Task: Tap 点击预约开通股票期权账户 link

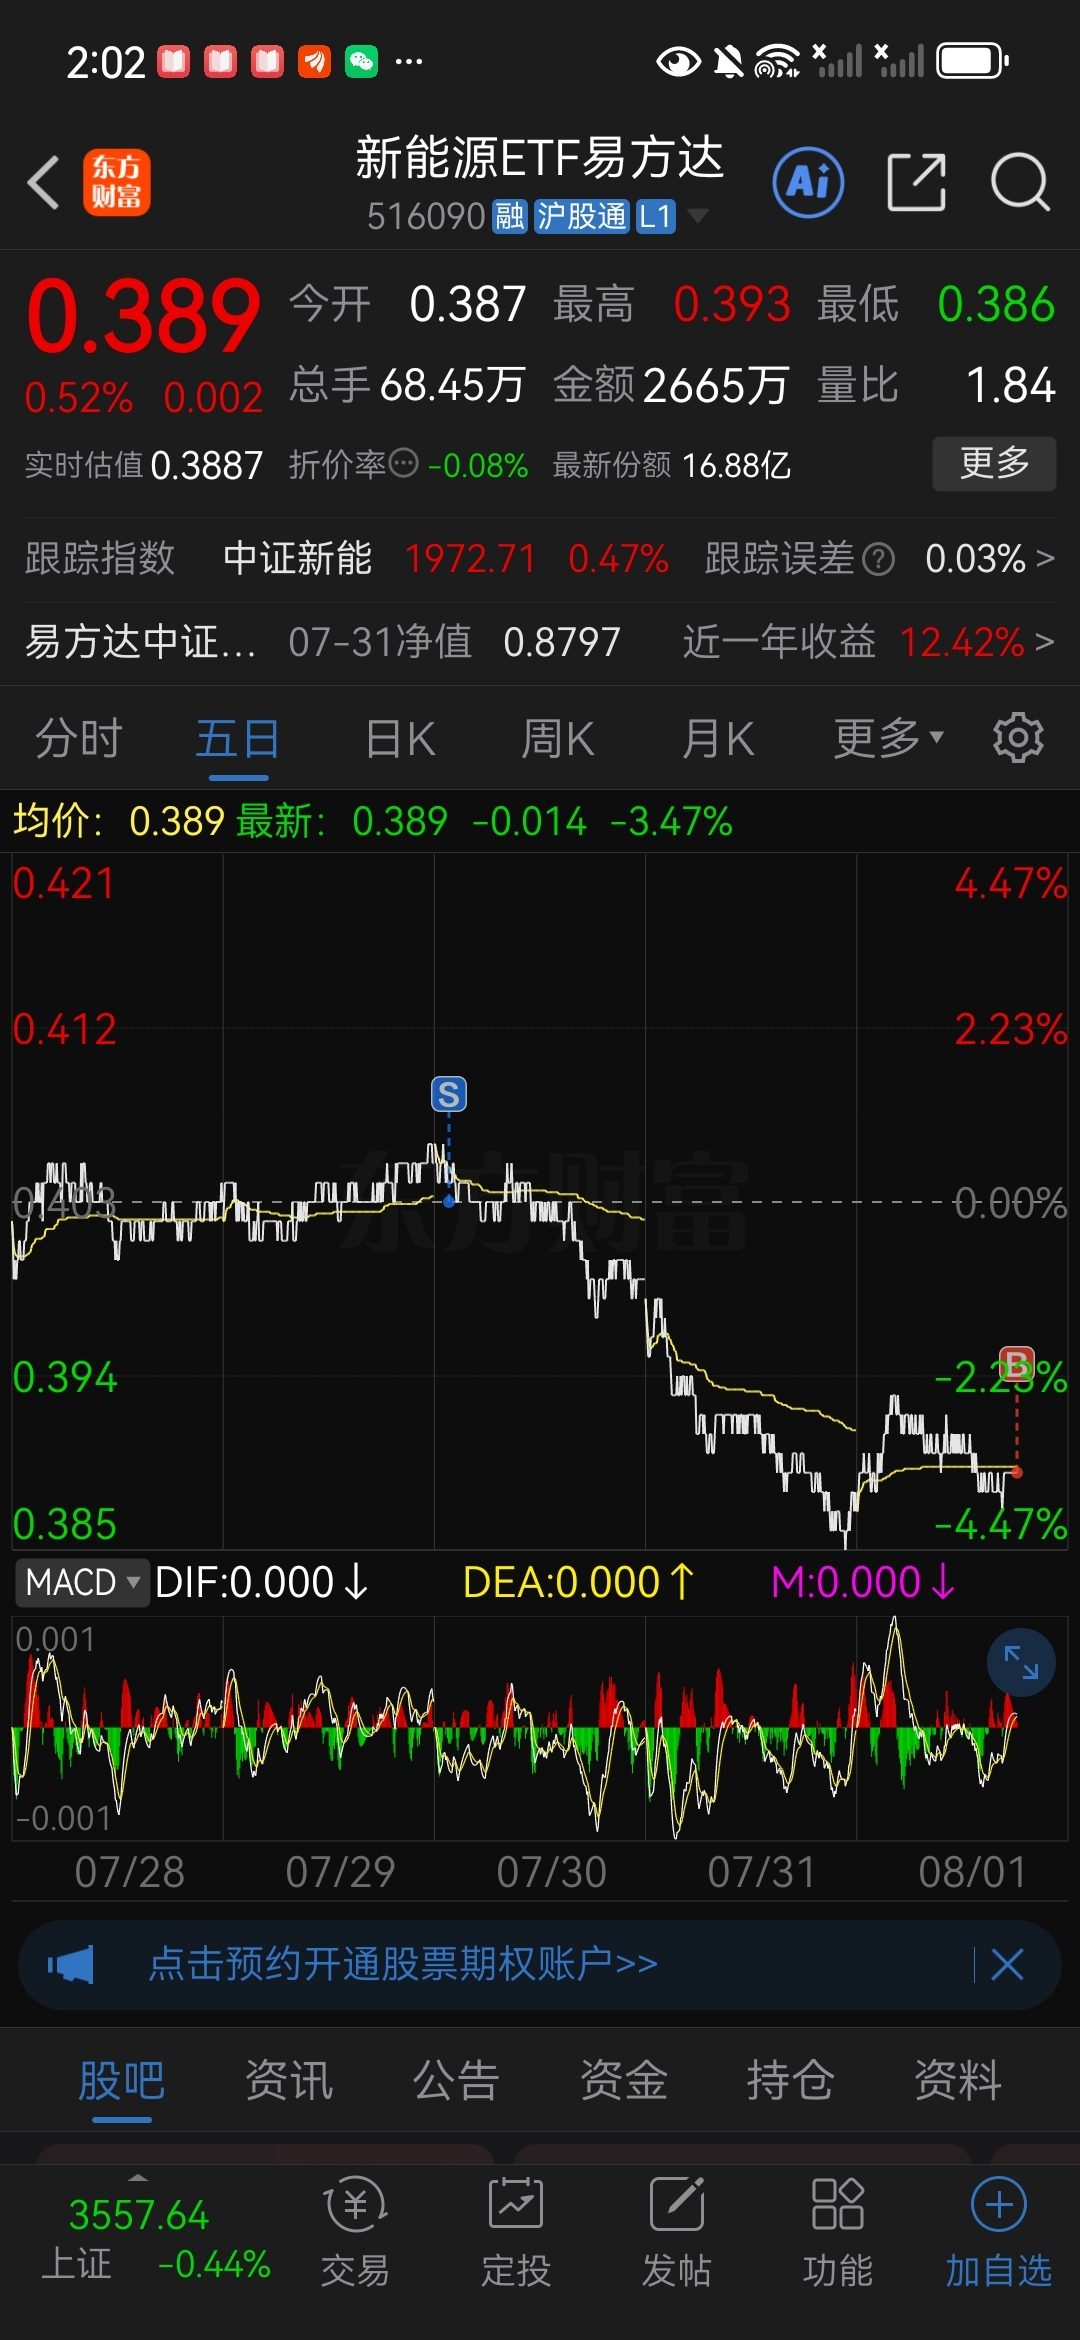Action: click(403, 1964)
